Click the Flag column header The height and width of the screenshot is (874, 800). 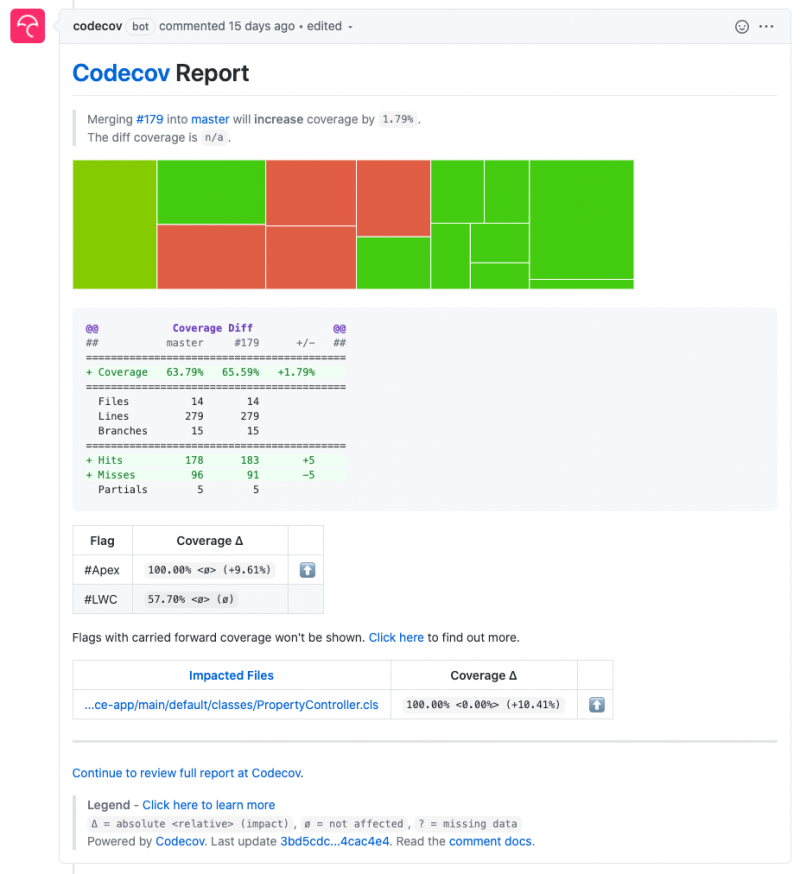point(102,541)
